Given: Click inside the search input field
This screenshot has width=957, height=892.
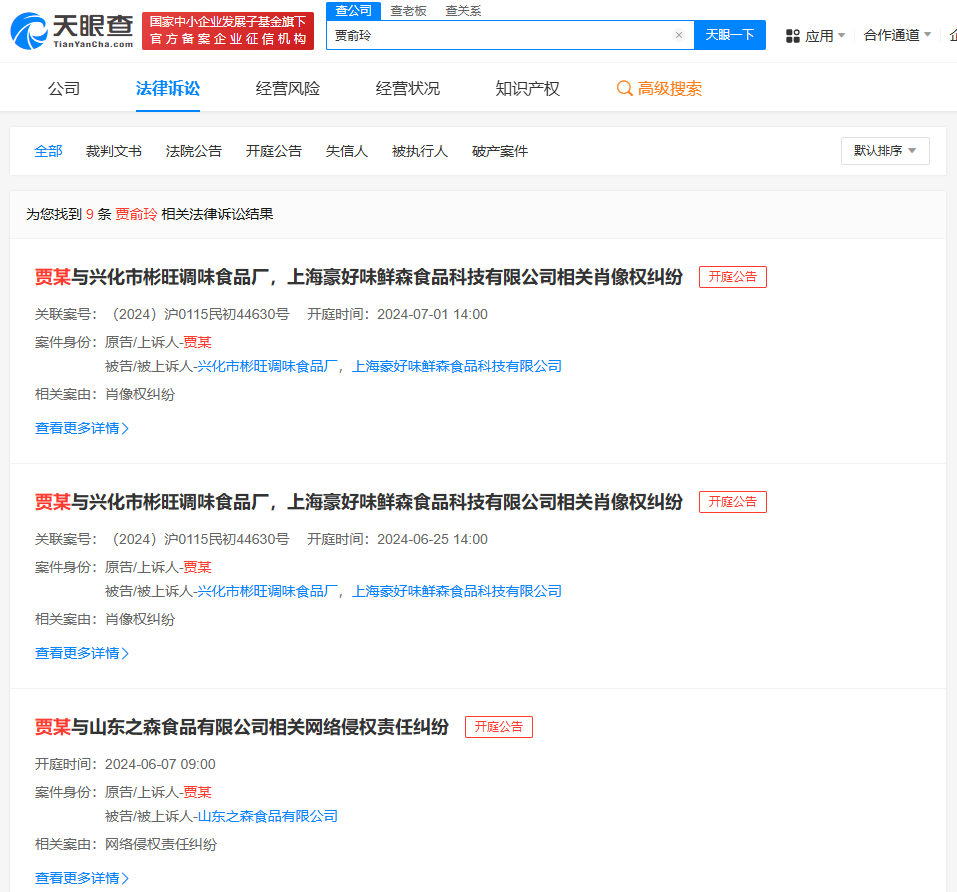Looking at the screenshot, I should 500,35.
